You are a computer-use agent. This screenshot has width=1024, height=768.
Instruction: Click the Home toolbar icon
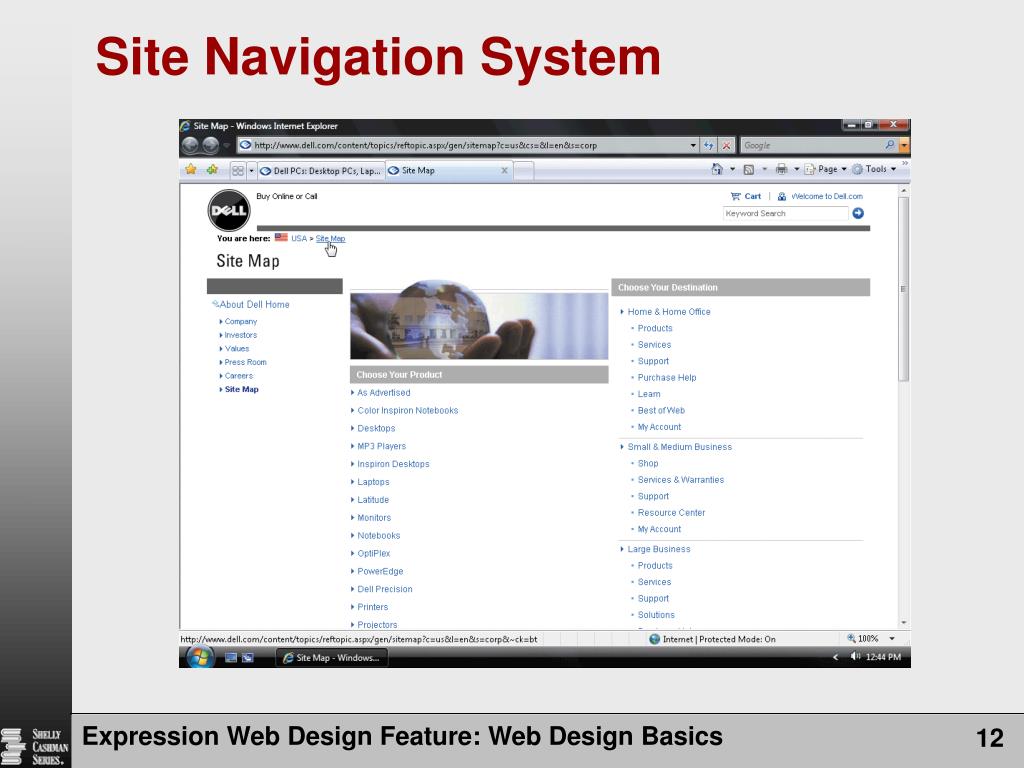717,169
